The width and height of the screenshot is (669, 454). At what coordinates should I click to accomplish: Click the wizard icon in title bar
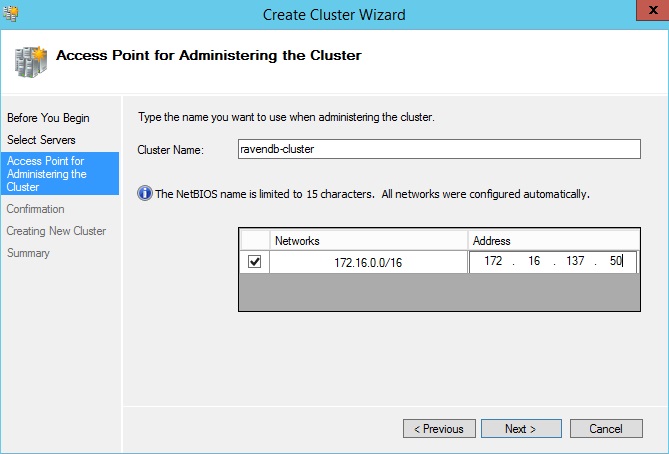pos(10,14)
